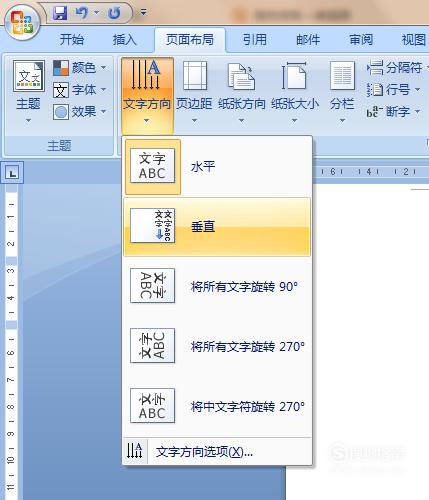Open 分隔符 breaks menu
Viewport: 429px width, 500px height.
pos(397,68)
